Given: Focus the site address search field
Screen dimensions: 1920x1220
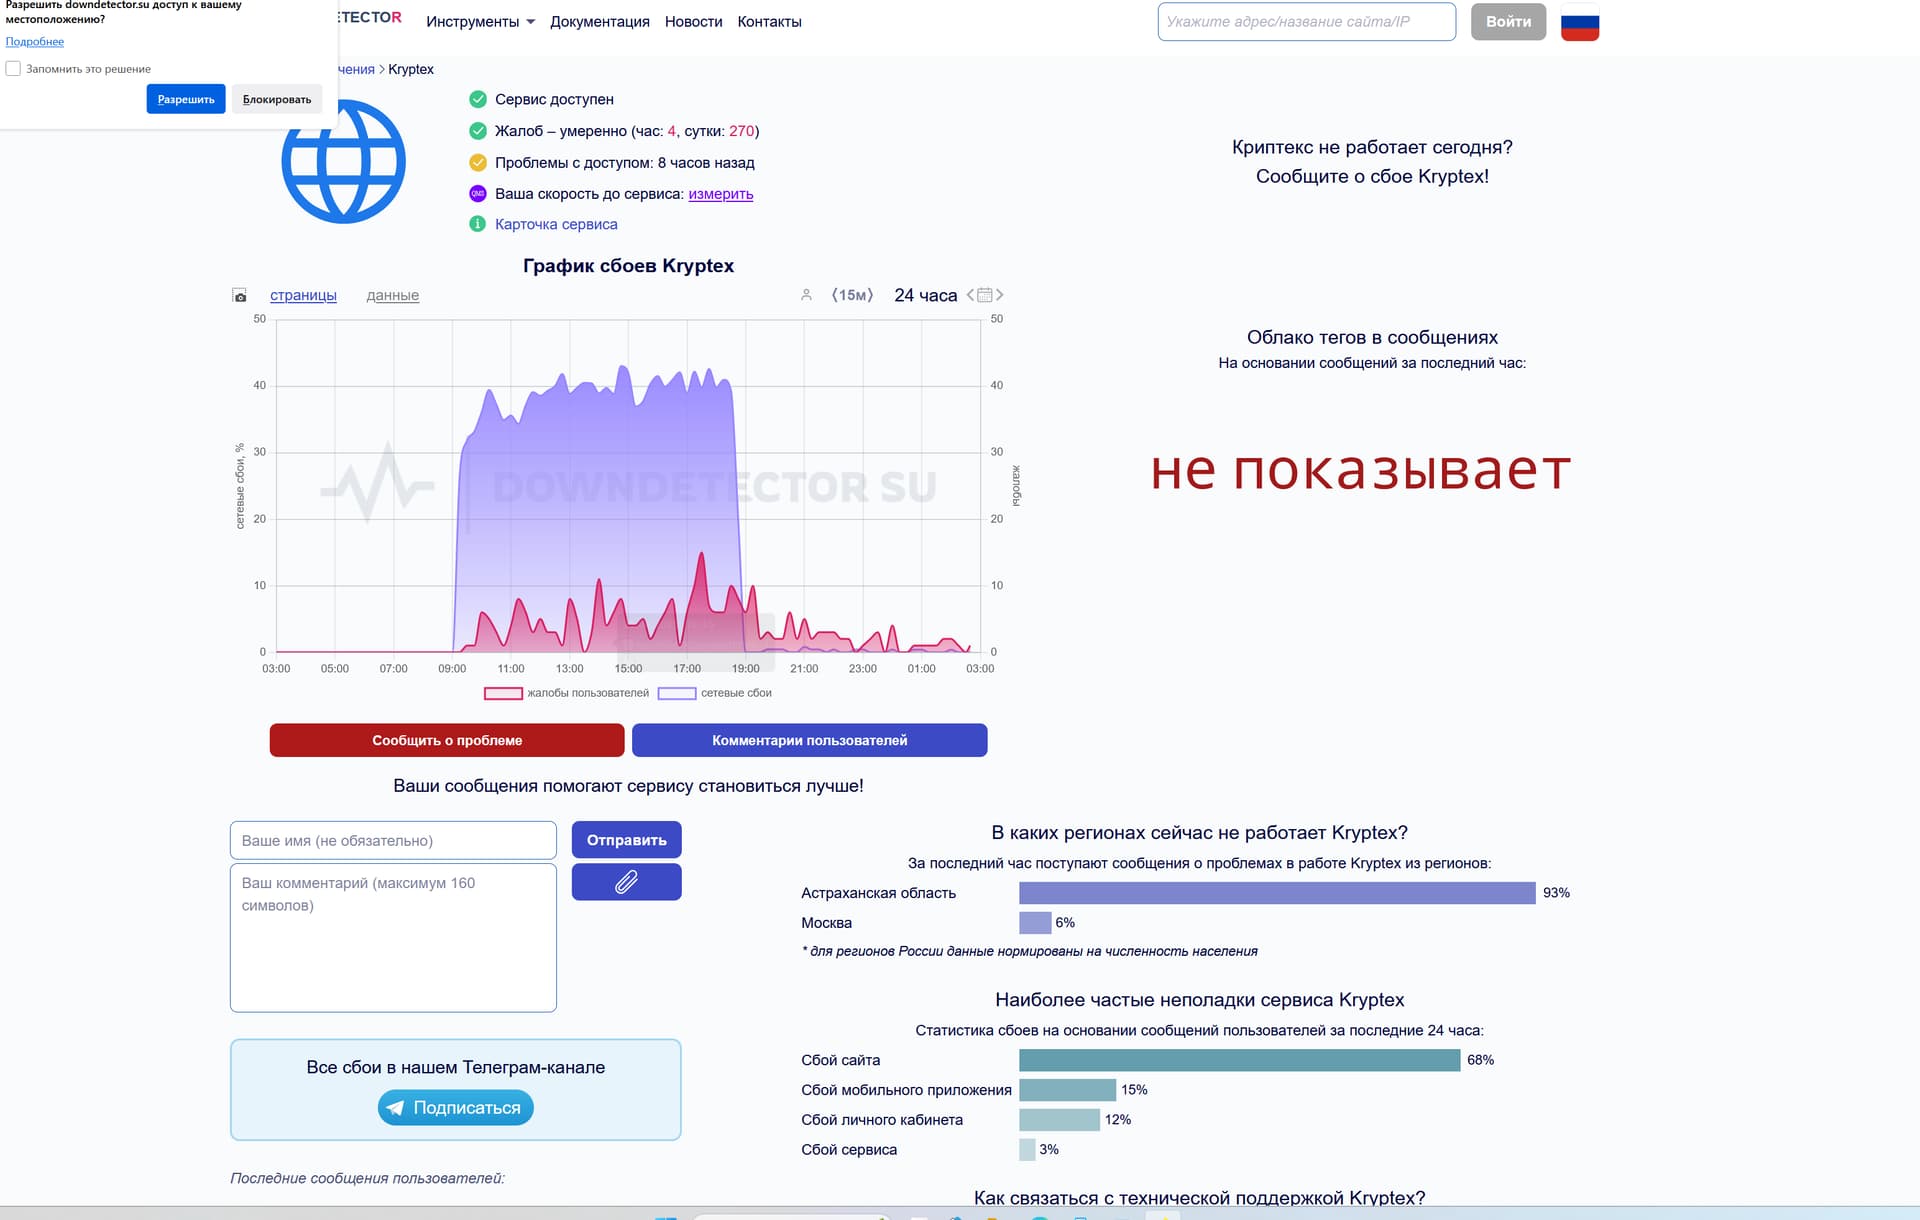Looking at the screenshot, I should point(1306,22).
